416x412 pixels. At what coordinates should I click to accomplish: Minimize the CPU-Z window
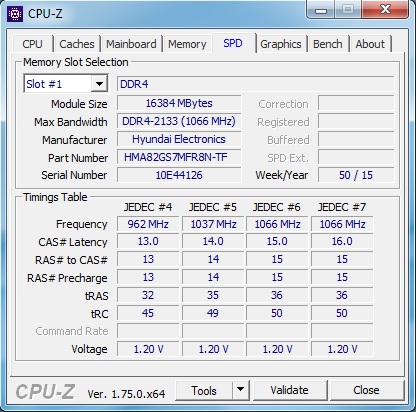tap(321, 10)
